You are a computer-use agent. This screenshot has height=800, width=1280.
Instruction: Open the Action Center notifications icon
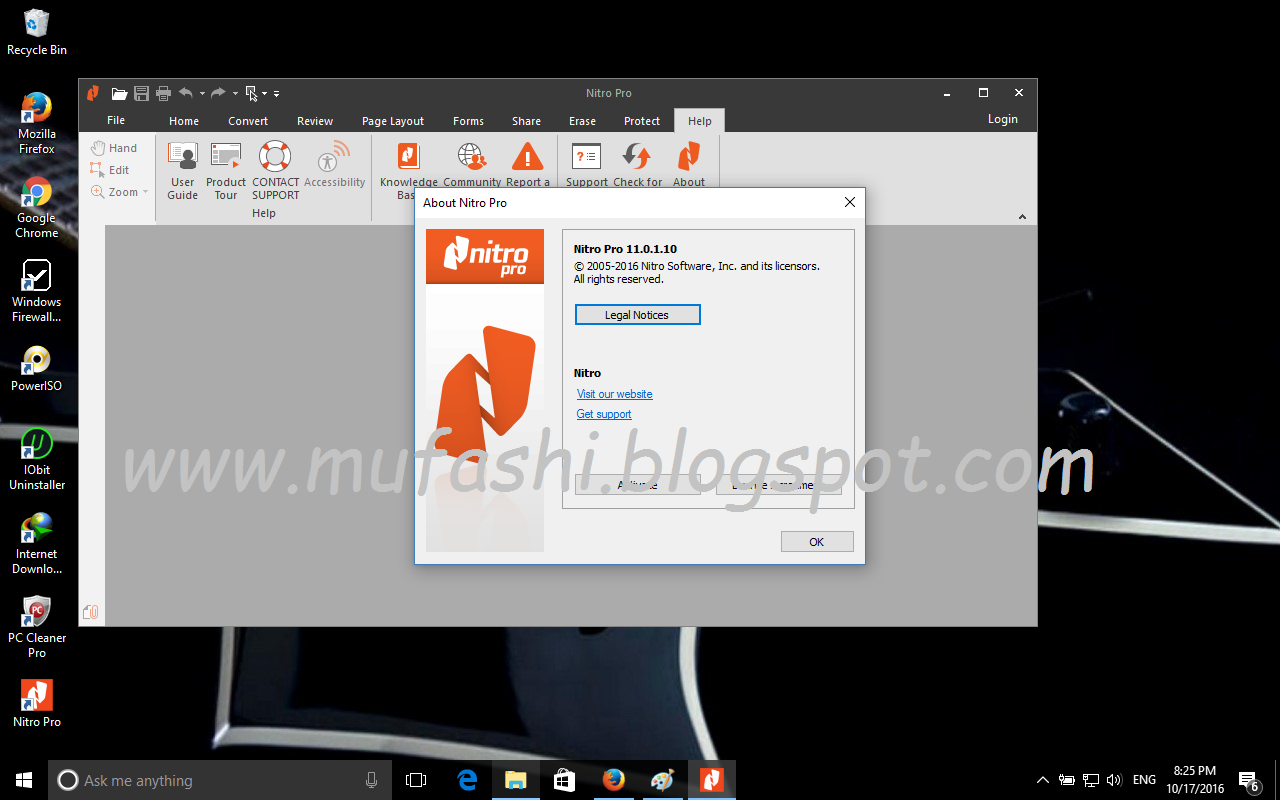click(x=1248, y=781)
